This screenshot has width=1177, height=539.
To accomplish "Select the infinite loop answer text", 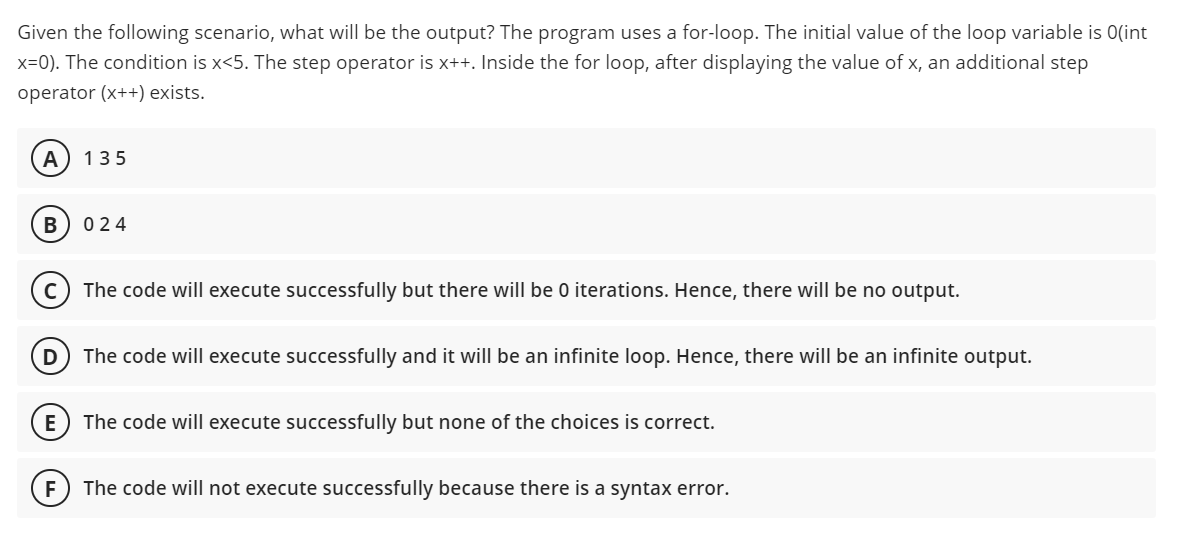I will click(x=558, y=357).
